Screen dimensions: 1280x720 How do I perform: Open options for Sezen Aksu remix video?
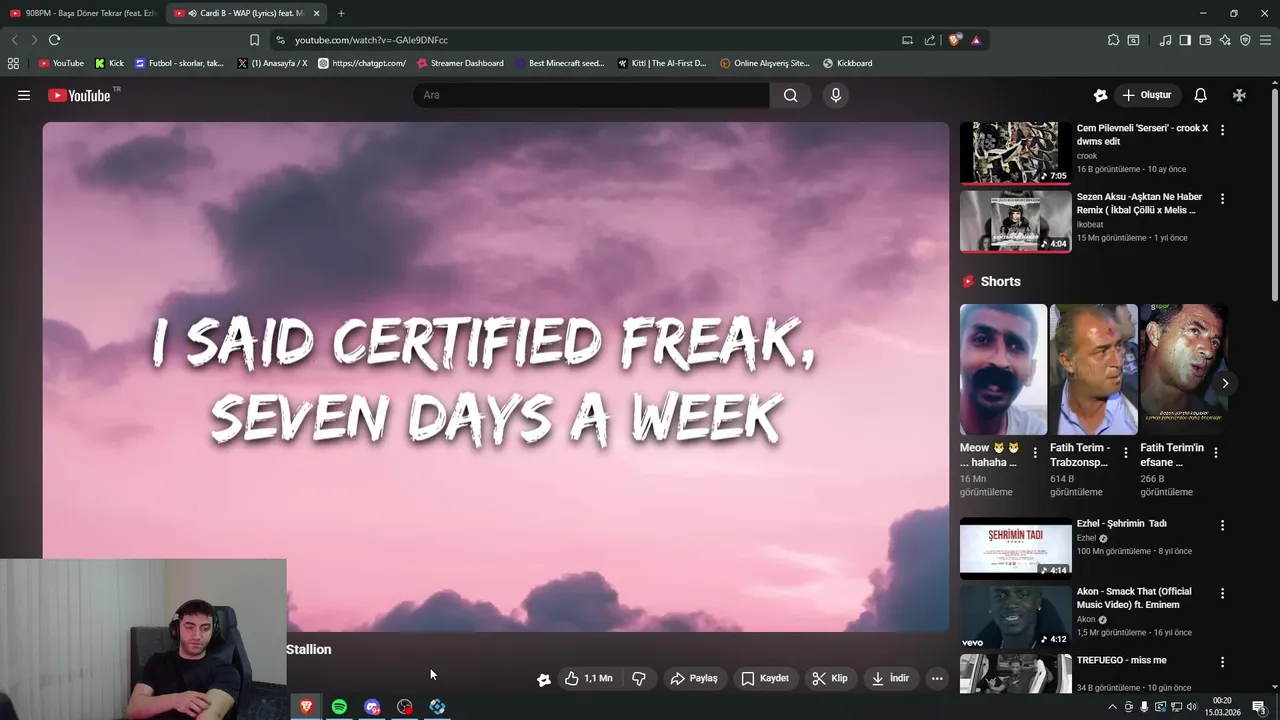click(1222, 199)
